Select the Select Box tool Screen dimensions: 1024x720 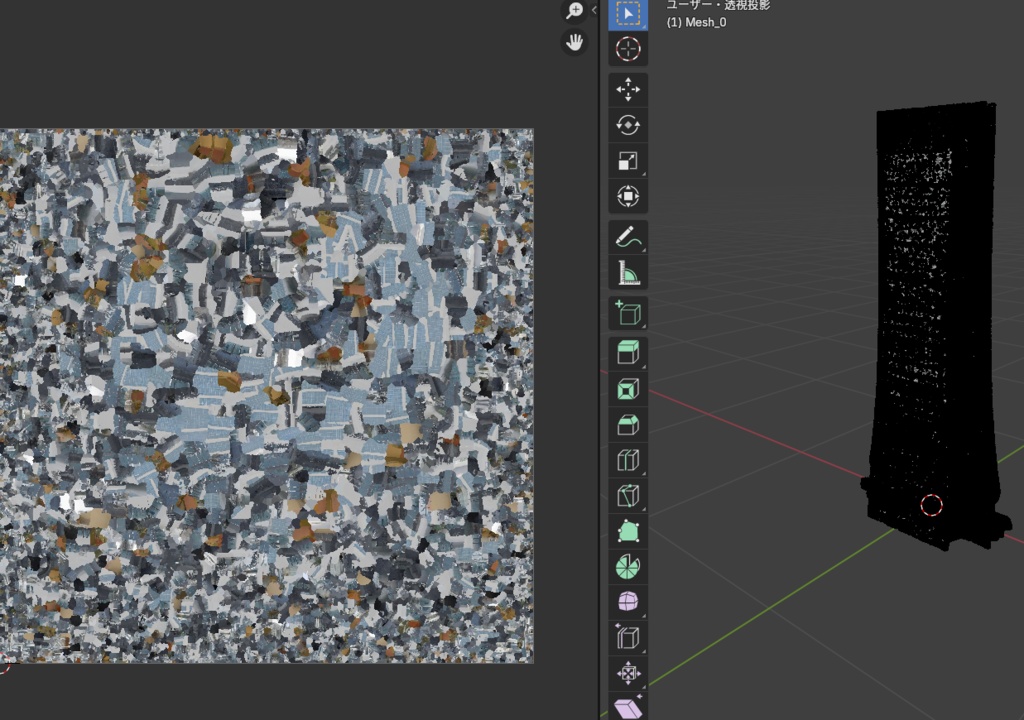pos(628,14)
